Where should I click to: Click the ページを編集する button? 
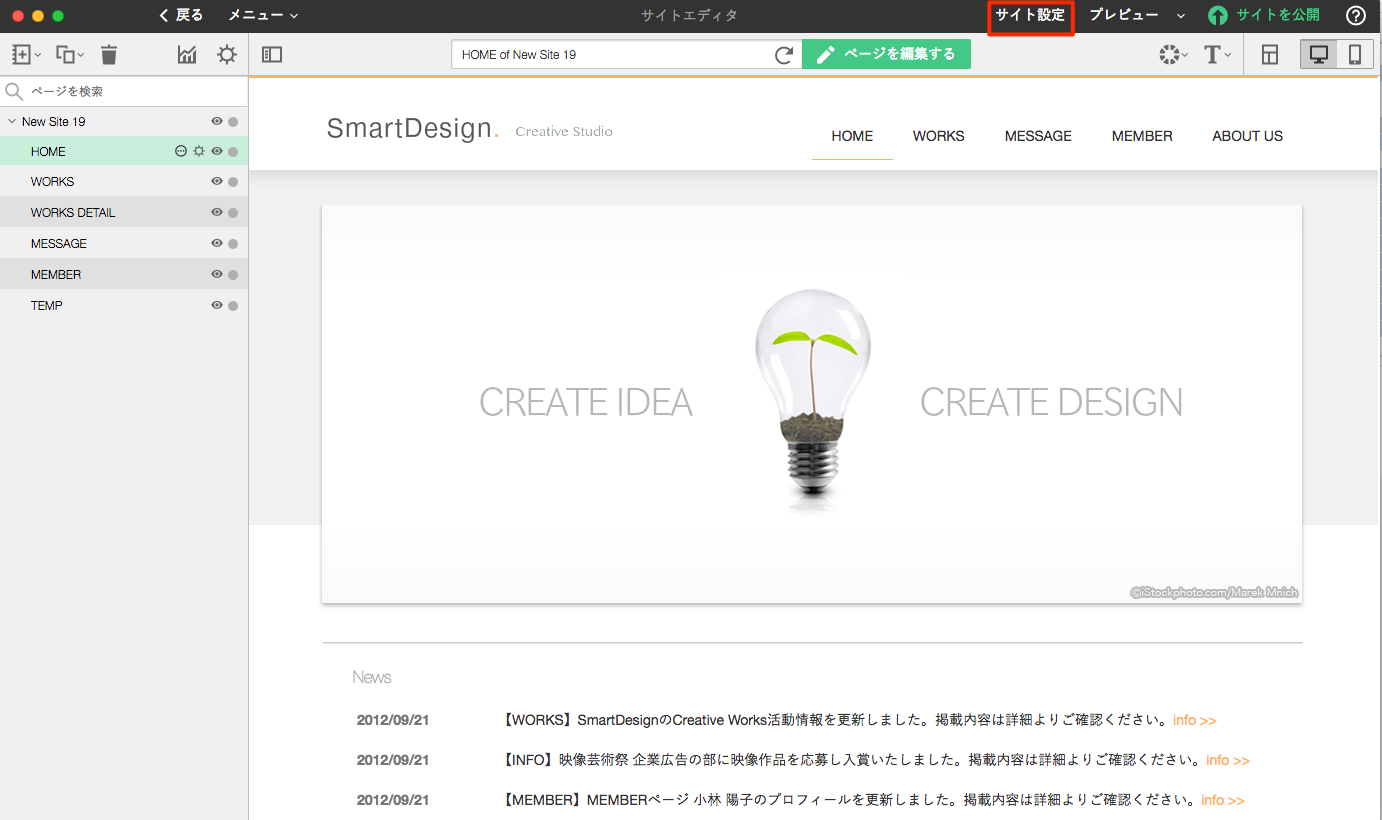(x=886, y=55)
